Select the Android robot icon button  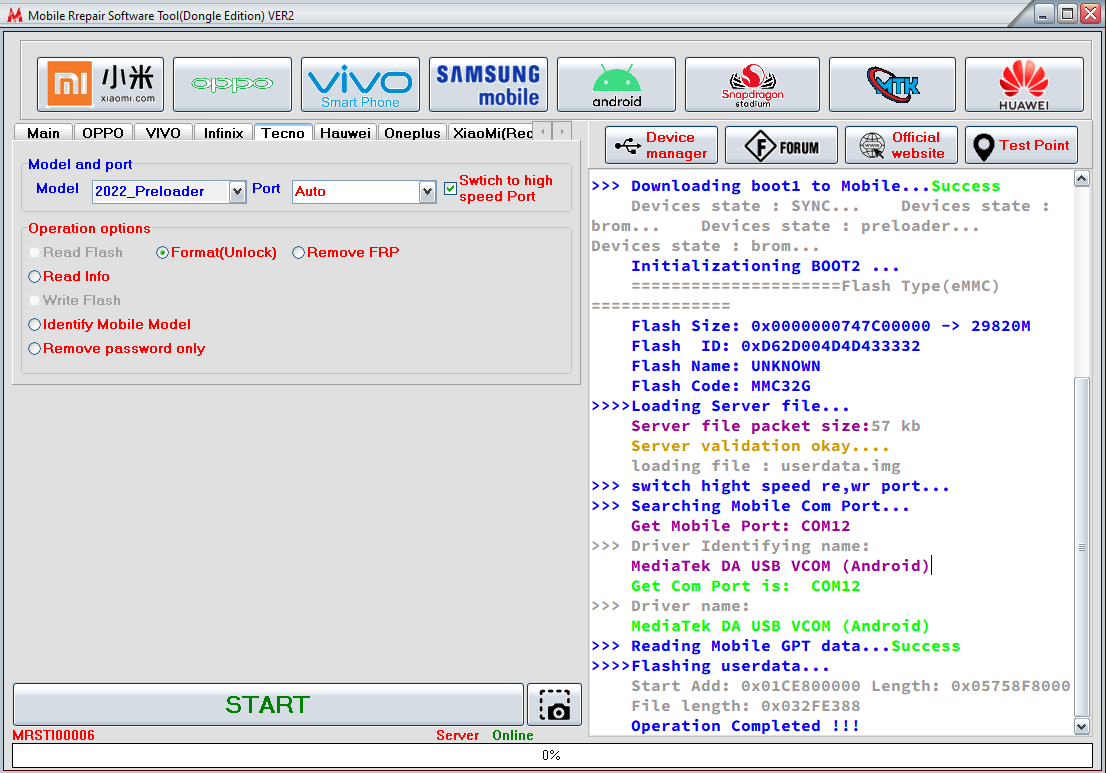616,85
